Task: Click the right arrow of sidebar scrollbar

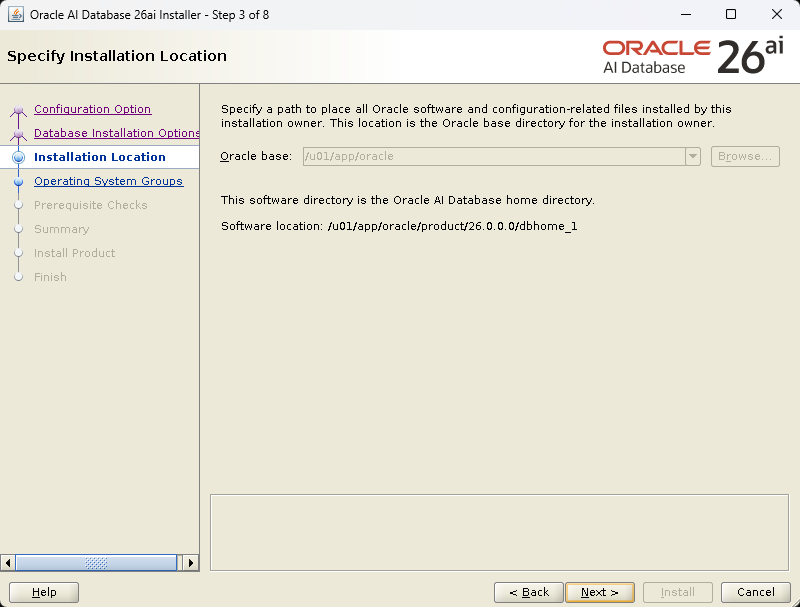Action: (x=191, y=563)
